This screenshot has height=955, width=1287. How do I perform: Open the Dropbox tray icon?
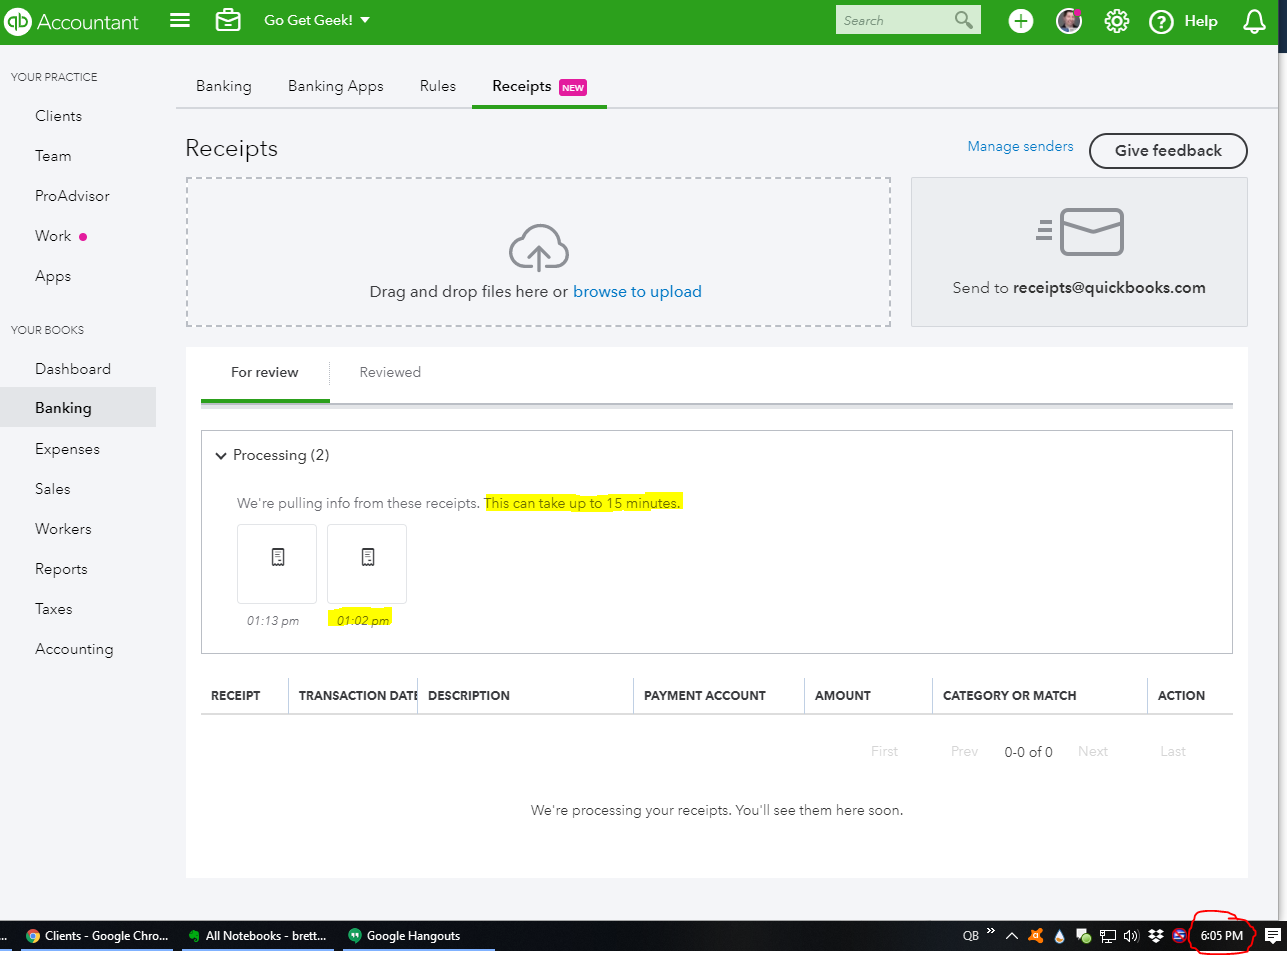click(1156, 936)
